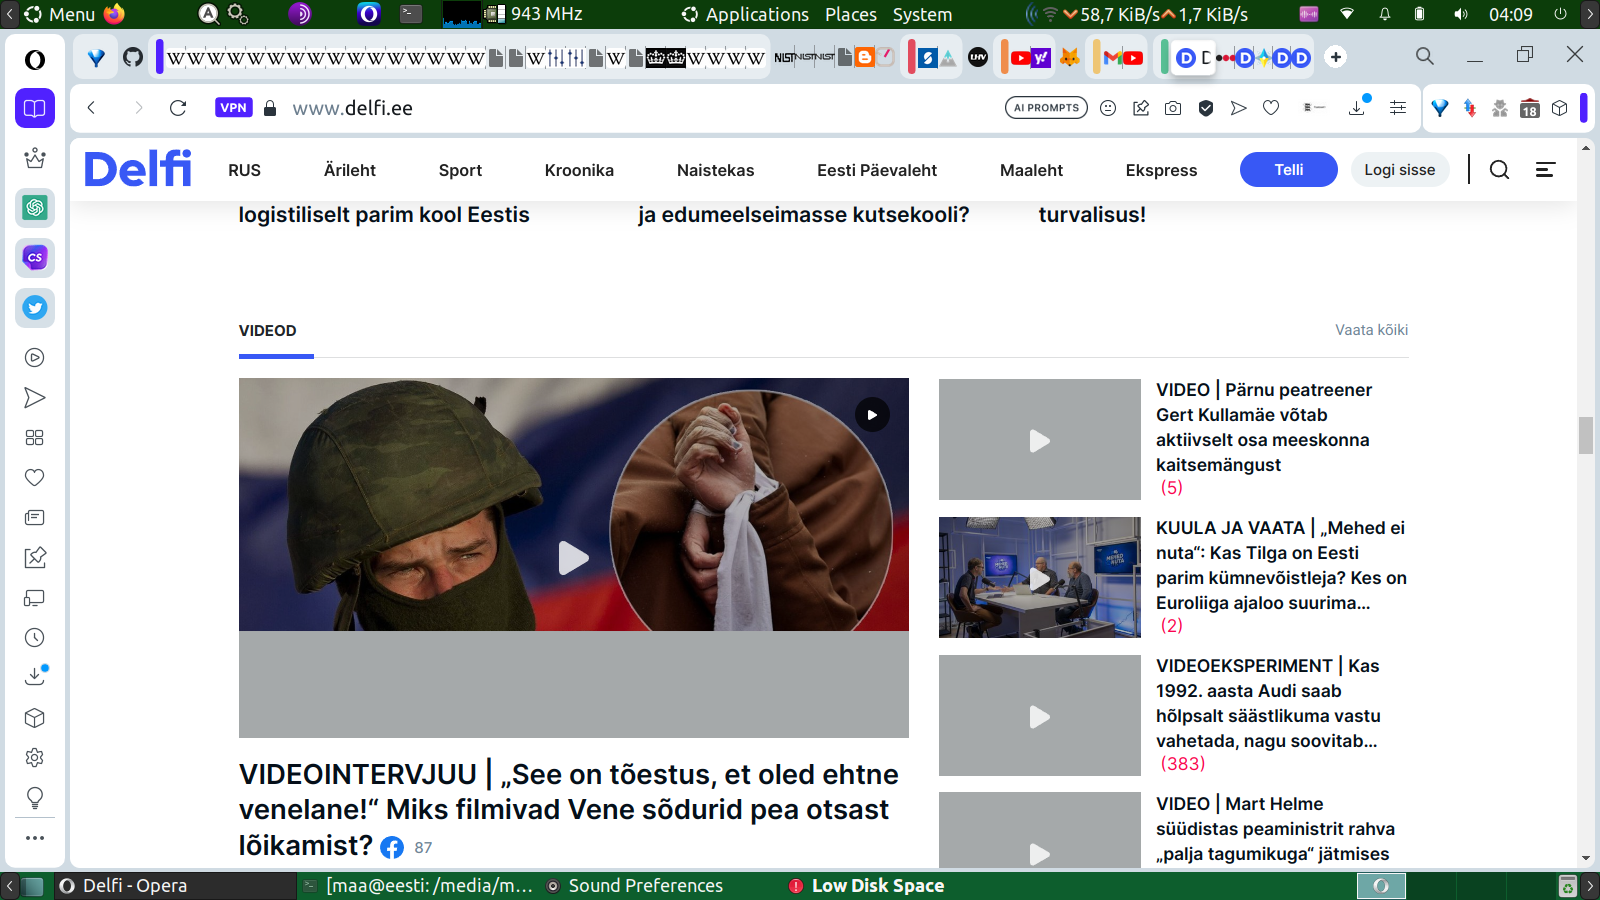This screenshot has height=900, width=1600.
Task: Open the Maaleht section
Action: point(1031,170)
